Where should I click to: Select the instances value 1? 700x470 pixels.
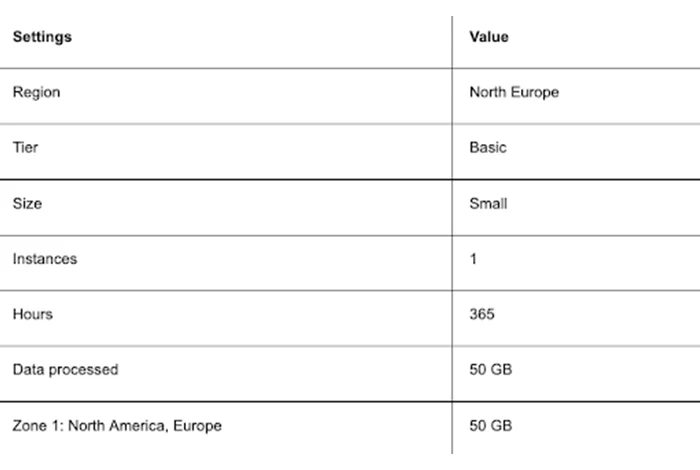click(473, 259)
